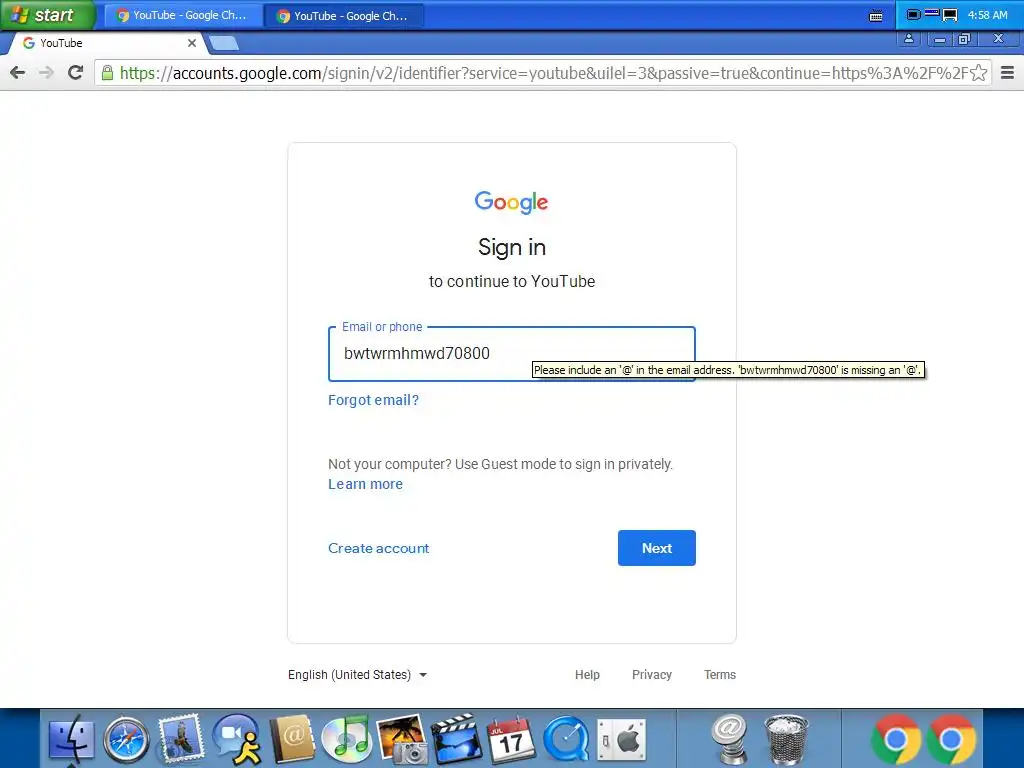Bookmark page with the star icon
This screenshot has width=1024, height=768.
click(978, 72)
